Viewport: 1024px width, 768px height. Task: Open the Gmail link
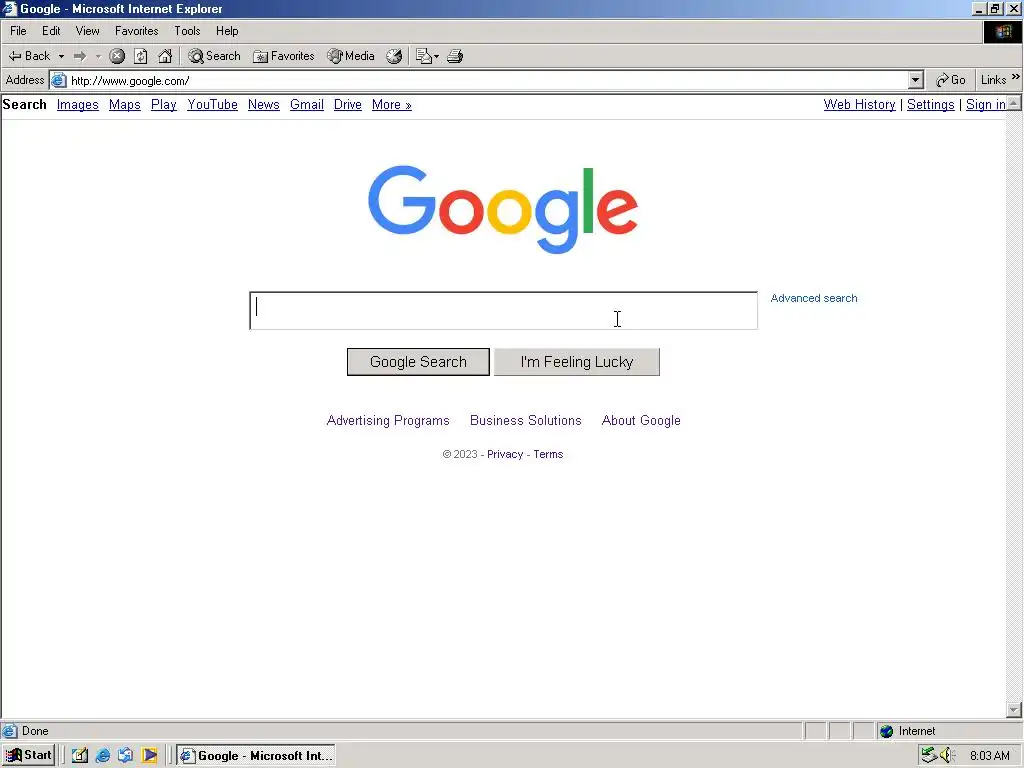pyautogui.click(x=307, y=104)
